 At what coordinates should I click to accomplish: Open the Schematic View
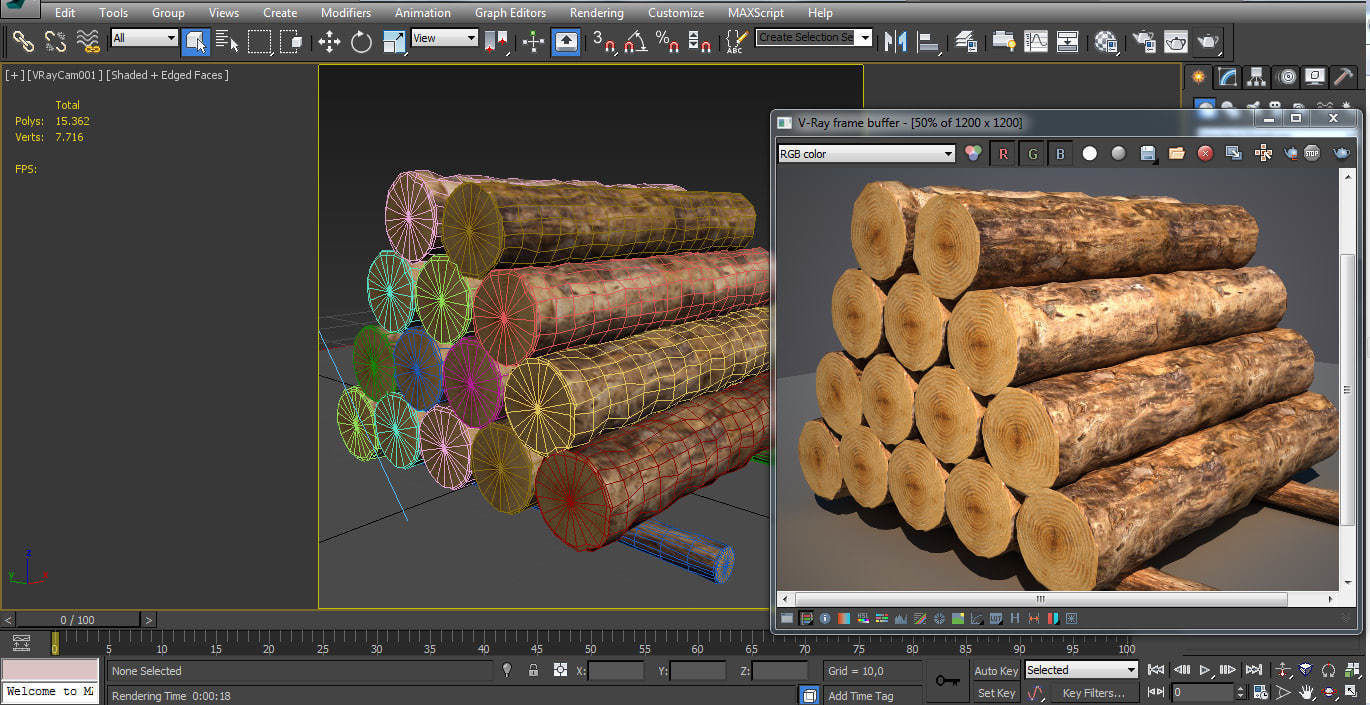pos(1068,41)
